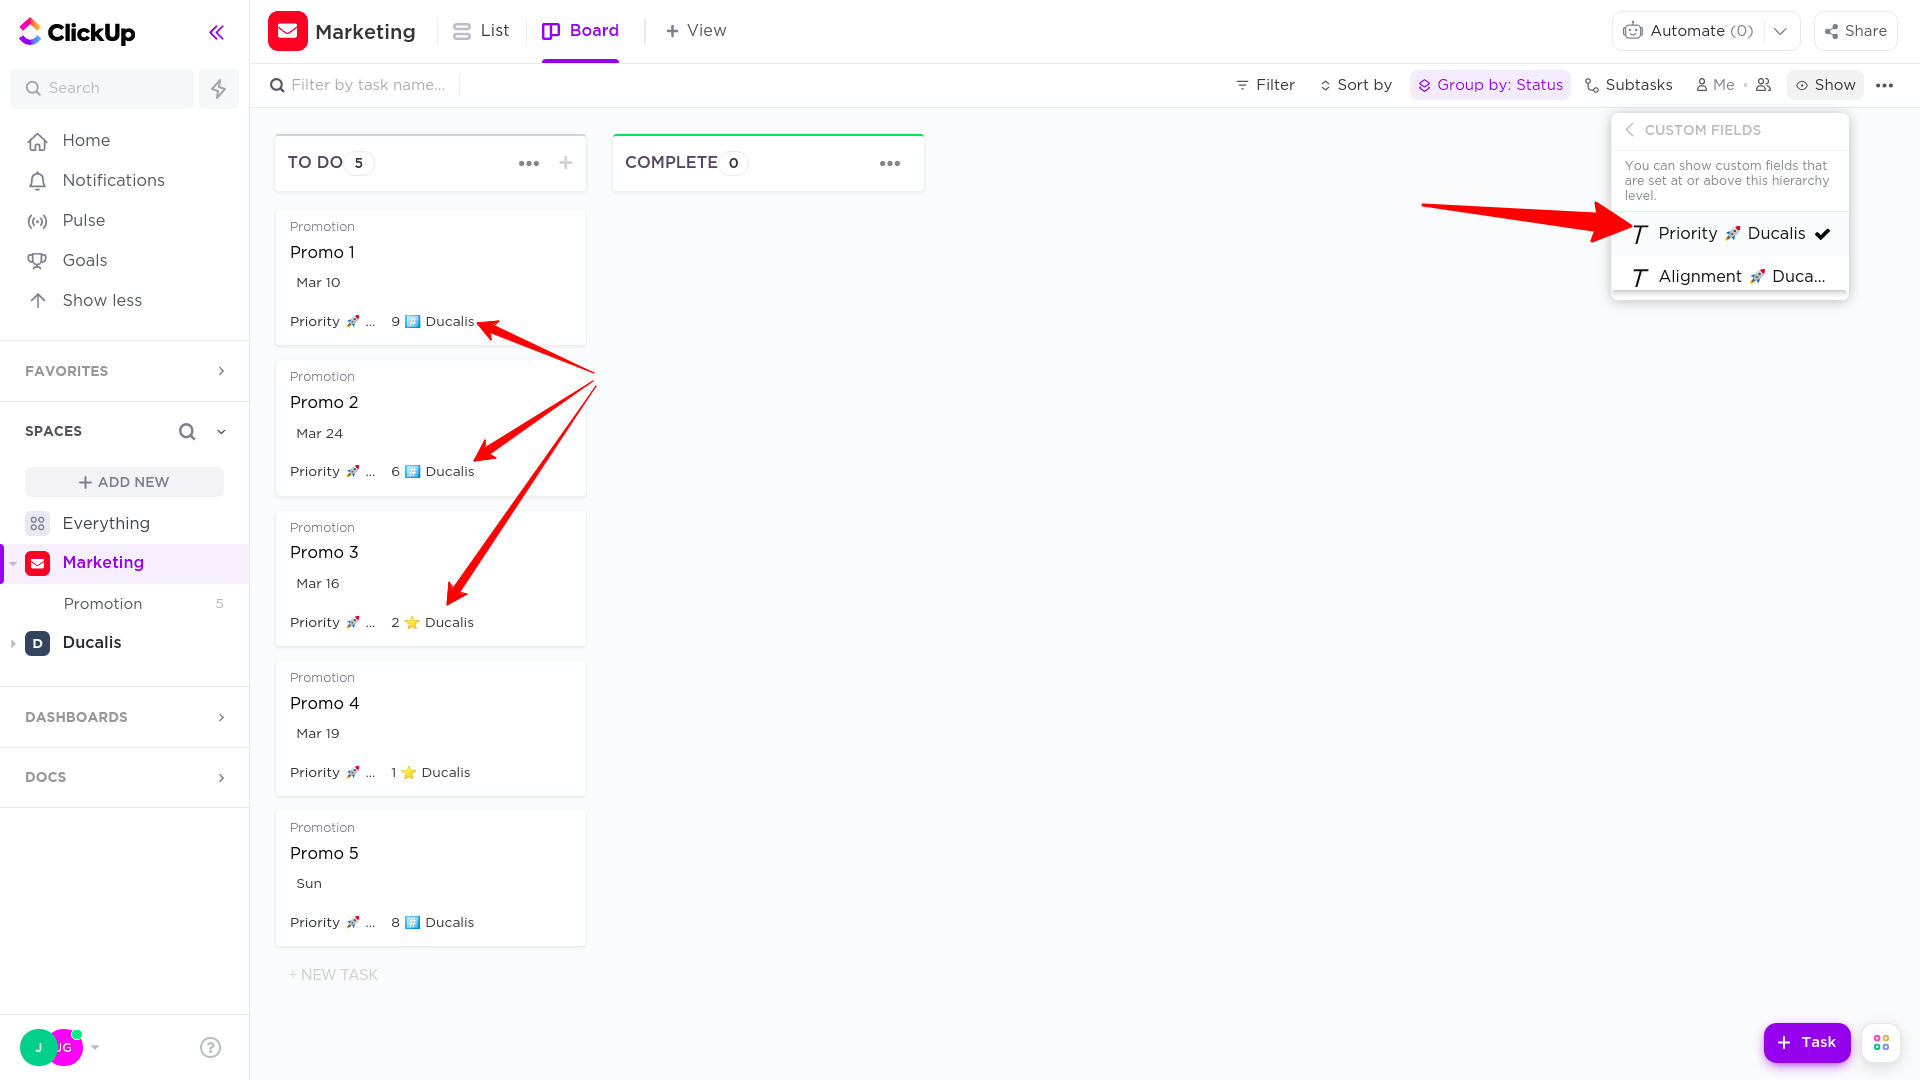Open Everything view icon
1920x1080 pixels.
38,523
